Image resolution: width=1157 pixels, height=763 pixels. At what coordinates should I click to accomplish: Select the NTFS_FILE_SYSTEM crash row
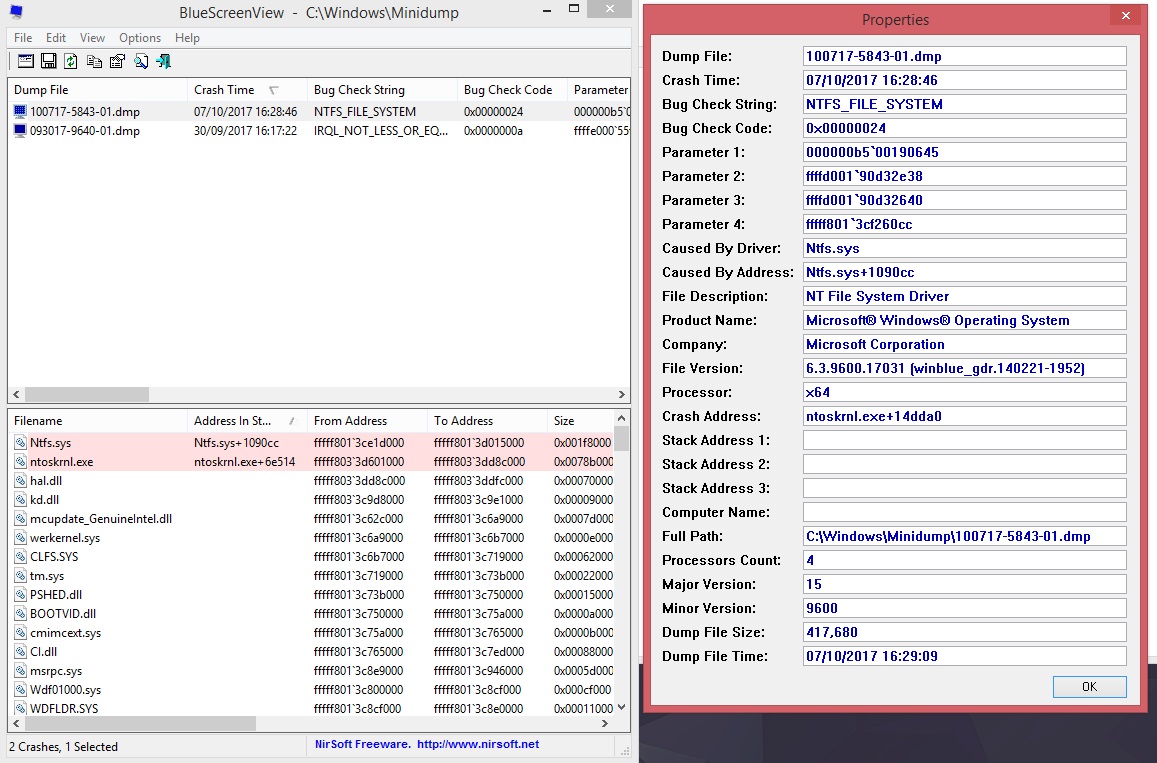coord(319,111)
